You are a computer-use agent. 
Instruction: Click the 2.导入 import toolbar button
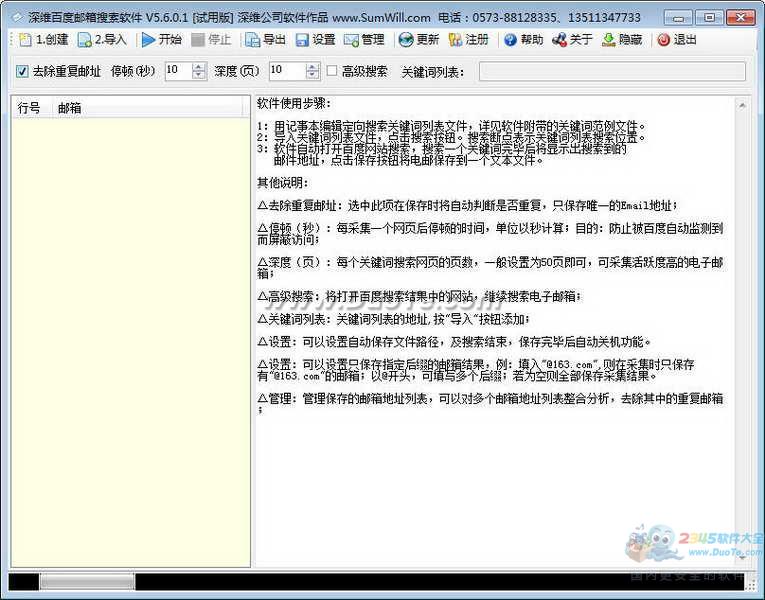point(102,40)
